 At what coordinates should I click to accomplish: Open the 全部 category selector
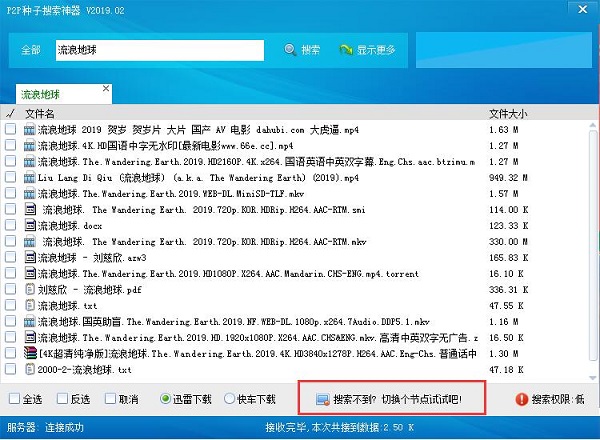(30, 49)
